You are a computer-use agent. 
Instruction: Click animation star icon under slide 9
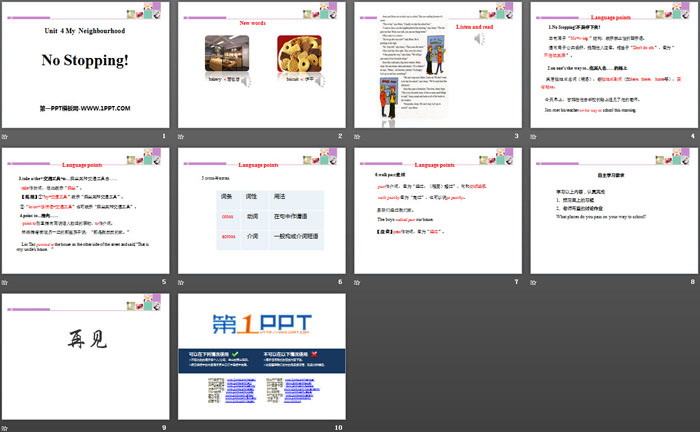pyautogui.click(x=4, y=428)
